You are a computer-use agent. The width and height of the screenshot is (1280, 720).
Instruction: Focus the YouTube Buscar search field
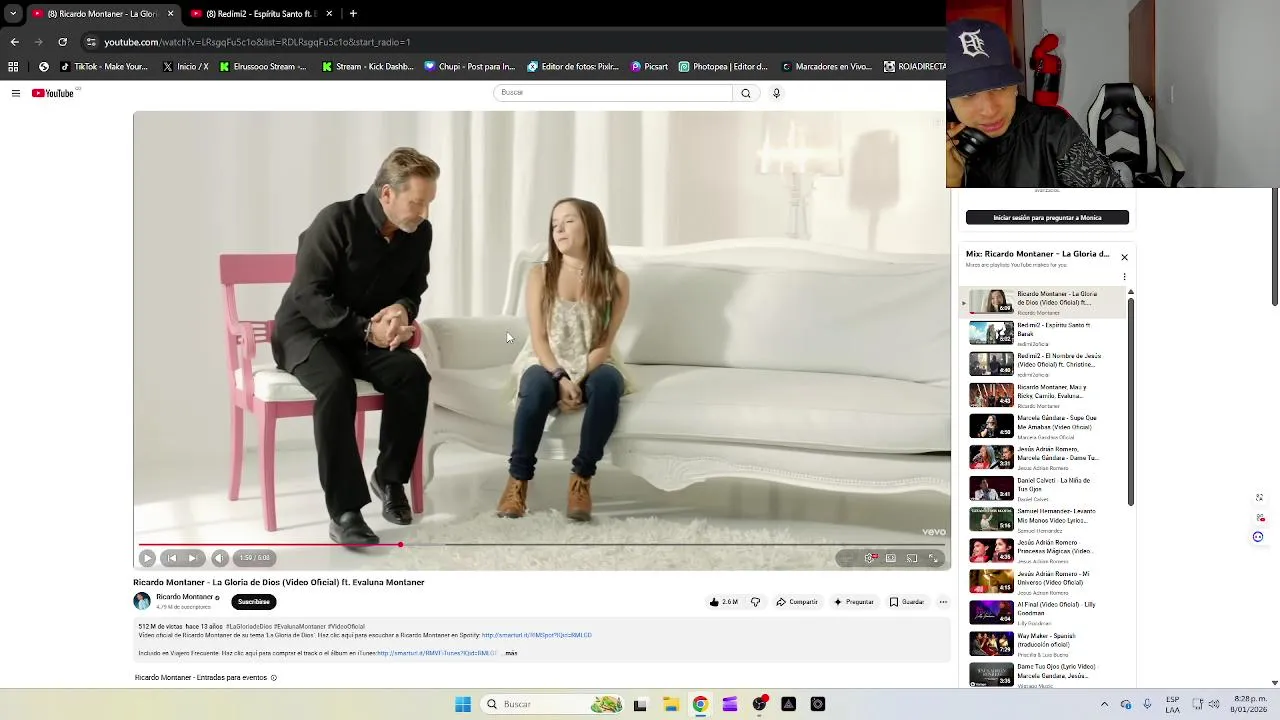tap(613, 92)
